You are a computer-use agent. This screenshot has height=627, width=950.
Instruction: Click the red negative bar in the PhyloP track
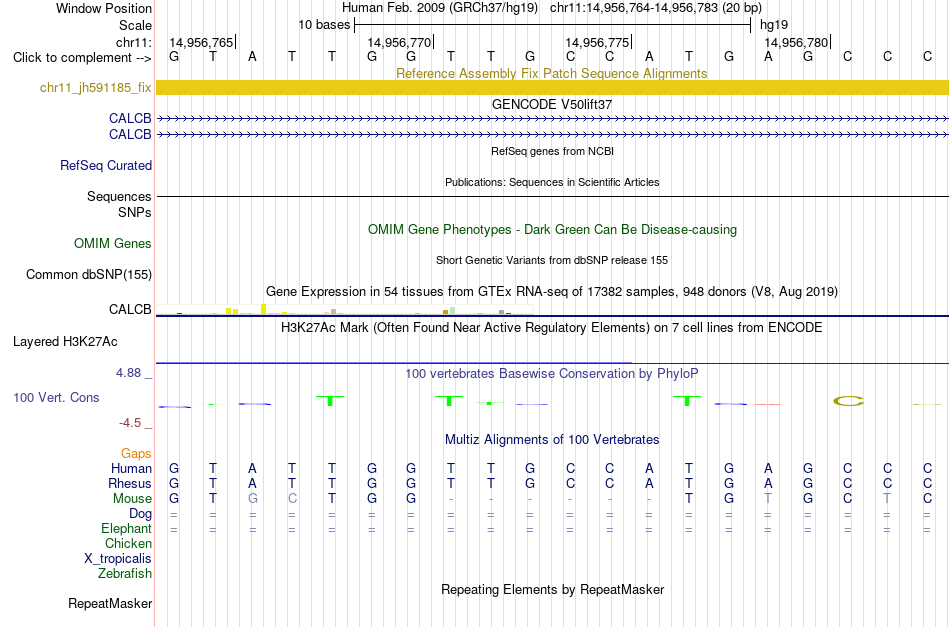point(768,404)
